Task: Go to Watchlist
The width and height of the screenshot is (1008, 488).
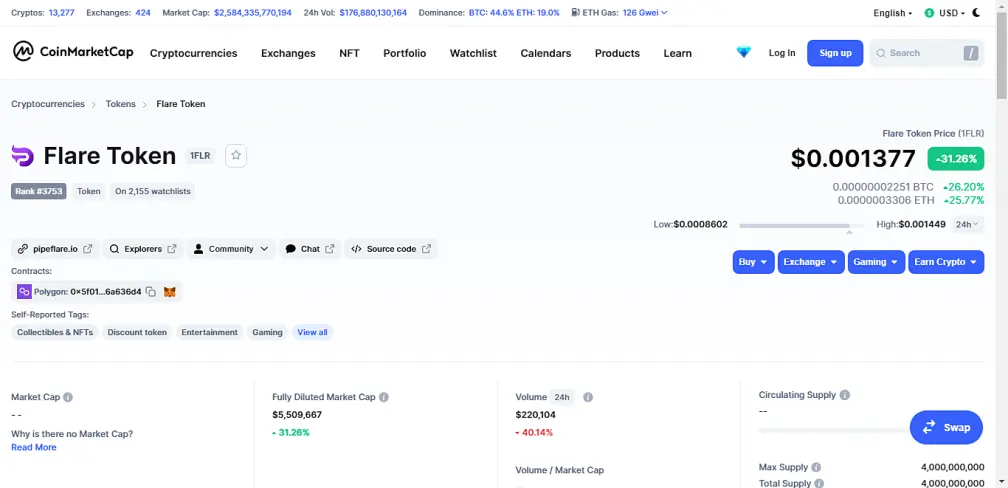Action: 473,53
